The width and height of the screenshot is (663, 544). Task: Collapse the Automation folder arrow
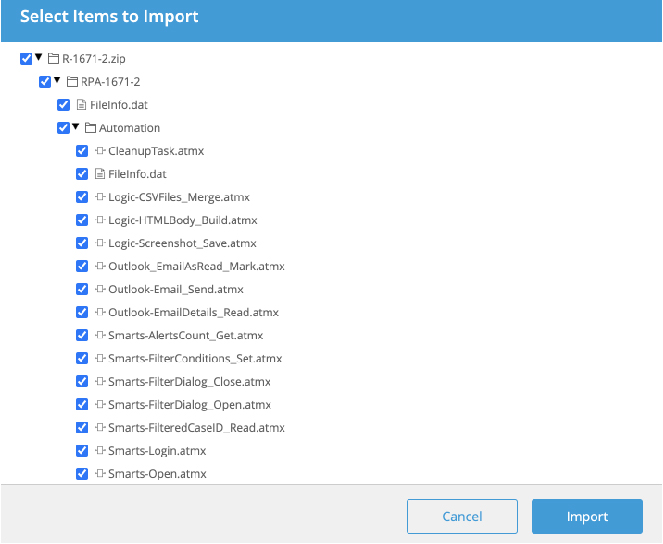pos(76,126)
